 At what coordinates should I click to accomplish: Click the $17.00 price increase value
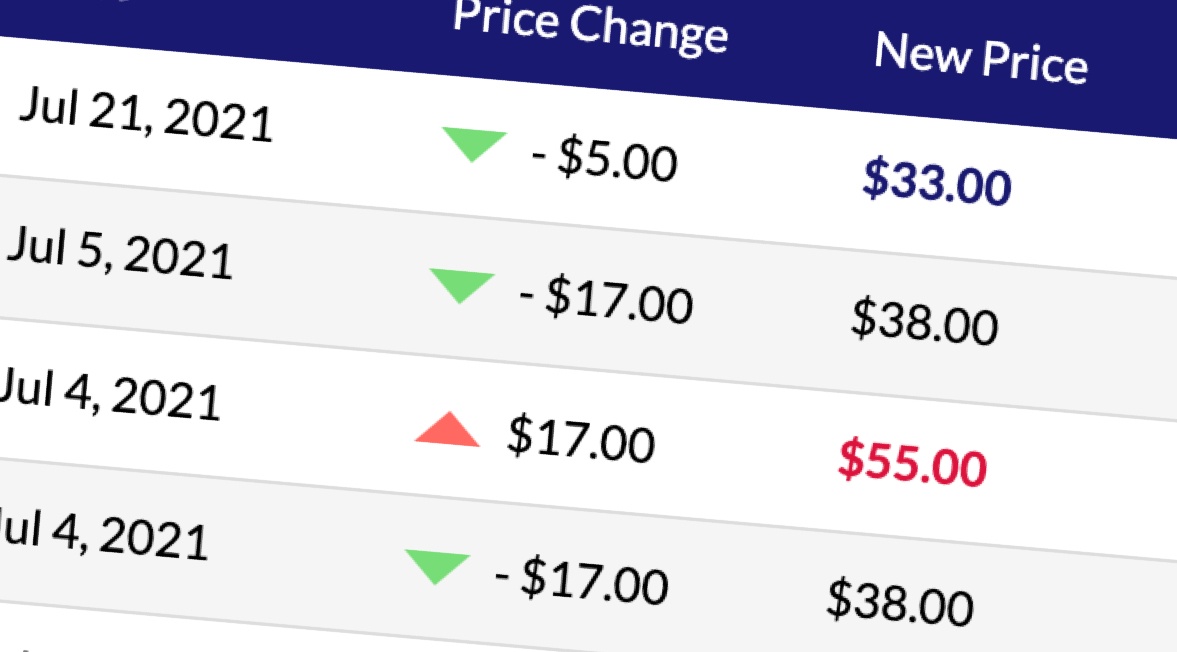click(x=580, y=440)
